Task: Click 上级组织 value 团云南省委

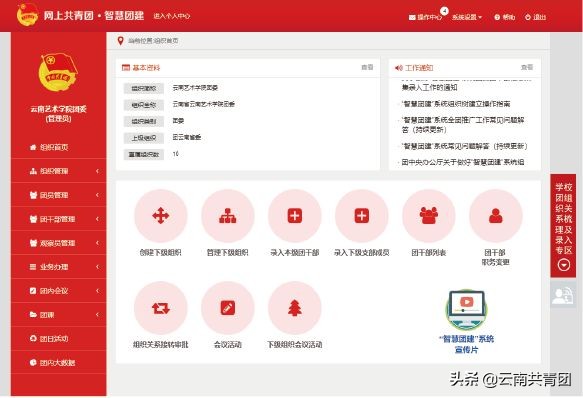Action: point(187,137)
